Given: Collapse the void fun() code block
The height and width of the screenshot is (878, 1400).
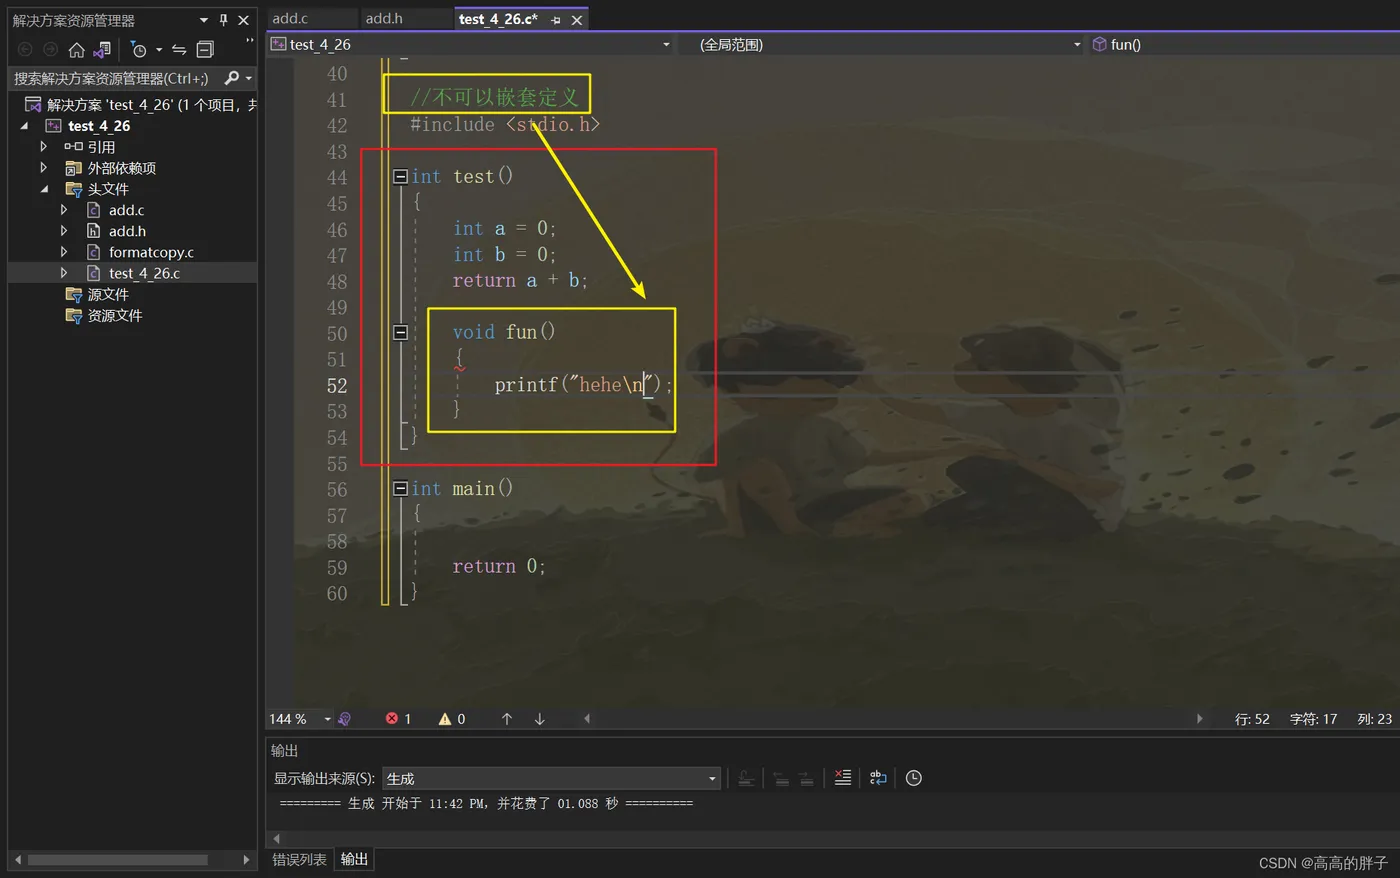Looking at the screenshot, I should pyautogui.click(x=400, y=332).
